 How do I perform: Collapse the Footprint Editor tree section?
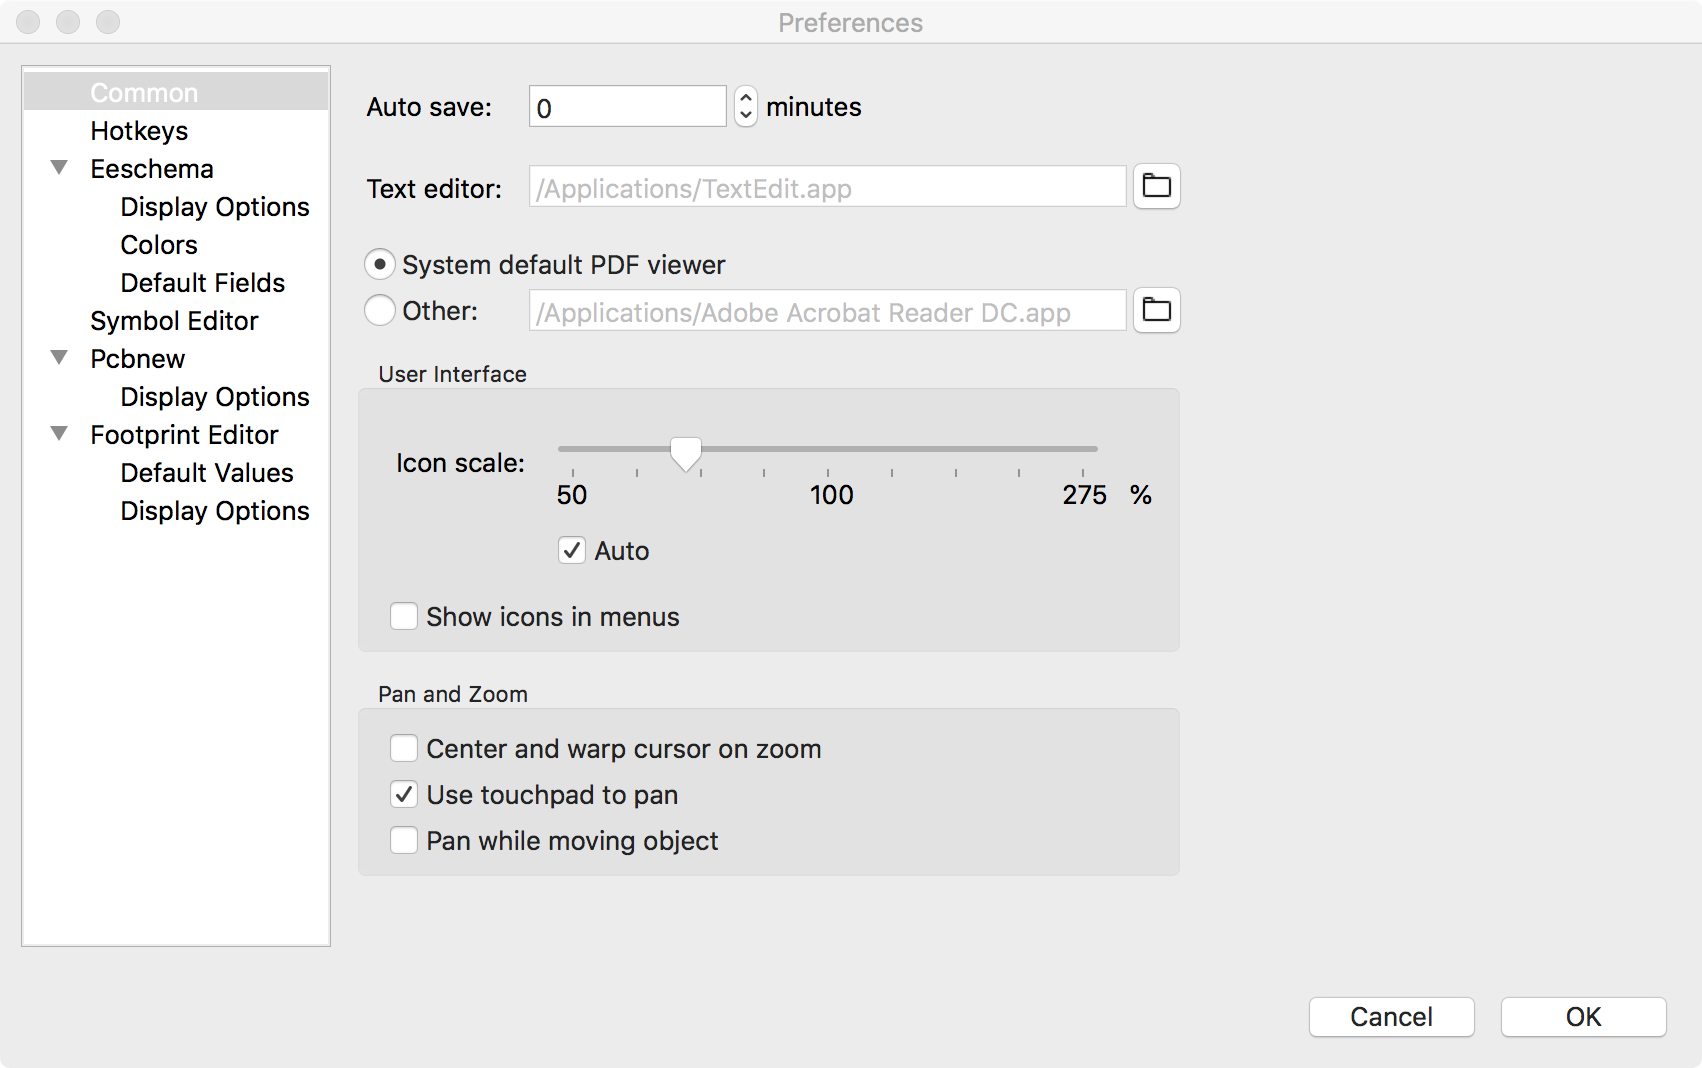pos(60,434)
